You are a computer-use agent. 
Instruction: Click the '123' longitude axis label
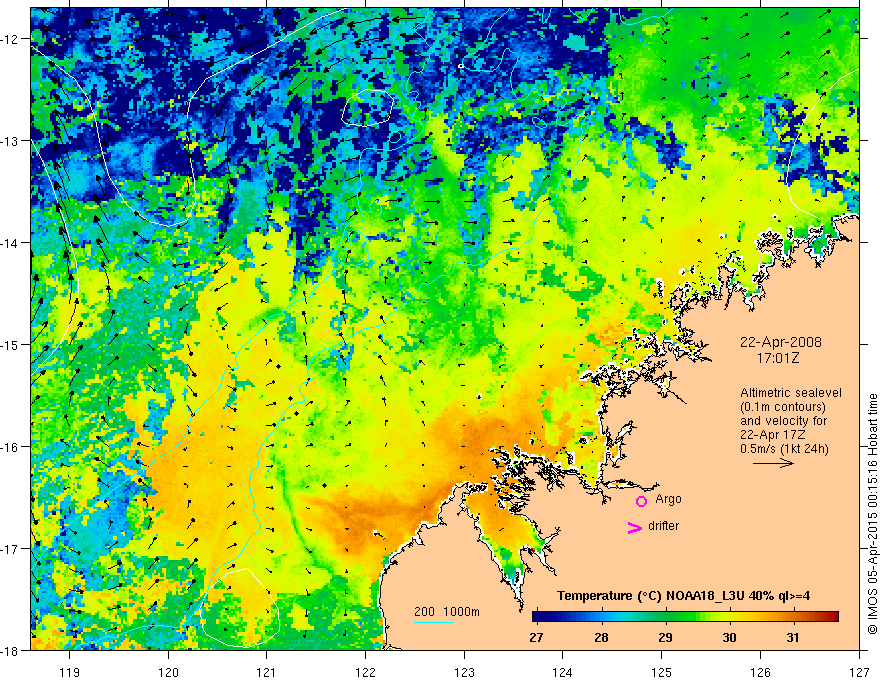click(x=464, y=672)
